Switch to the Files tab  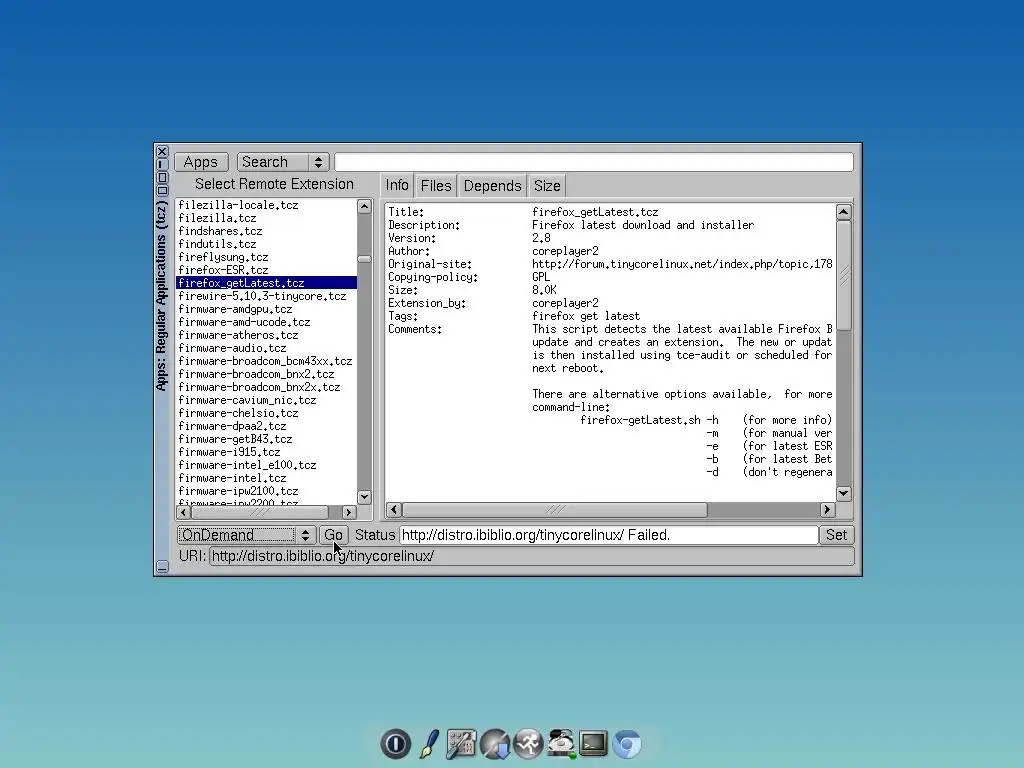tap(436, 186)
